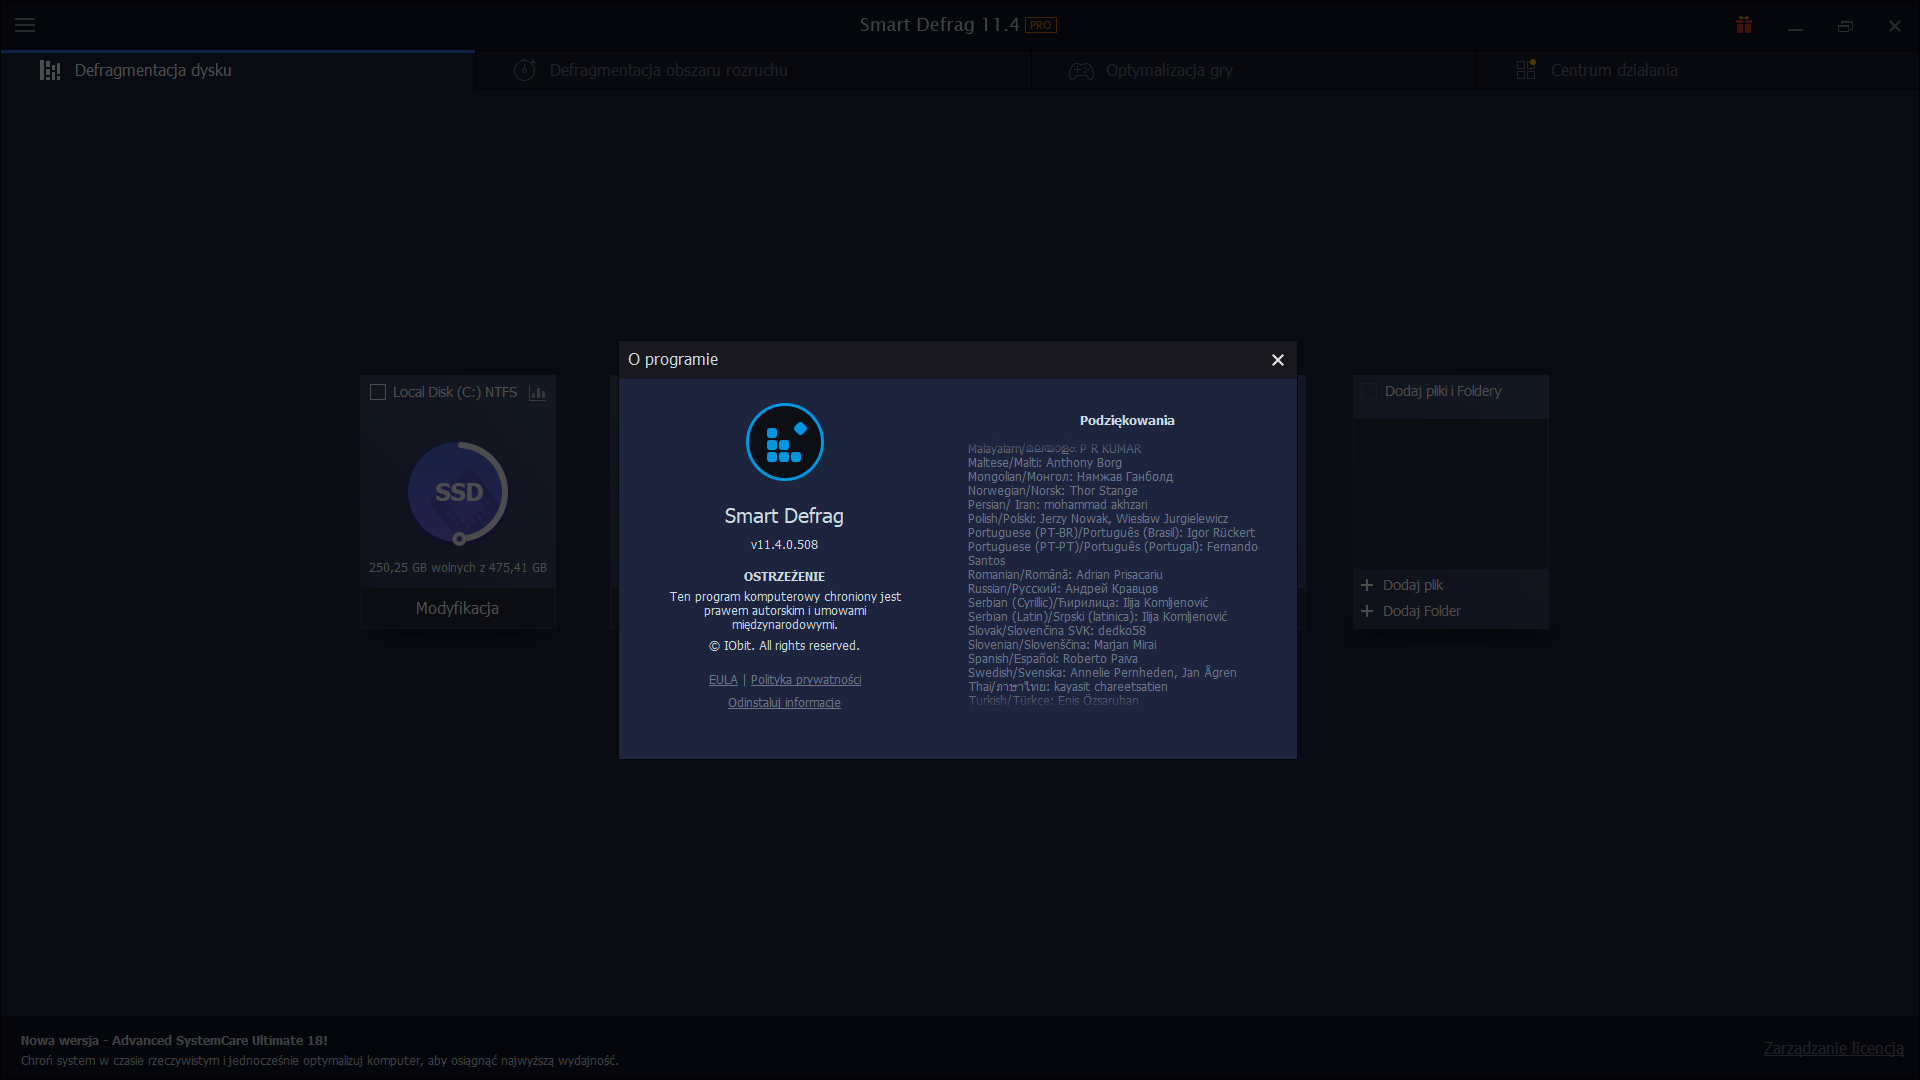Click the gift box icon
The height and width of the screenshot is (1080, 1920).
(x=1744, y=25)
